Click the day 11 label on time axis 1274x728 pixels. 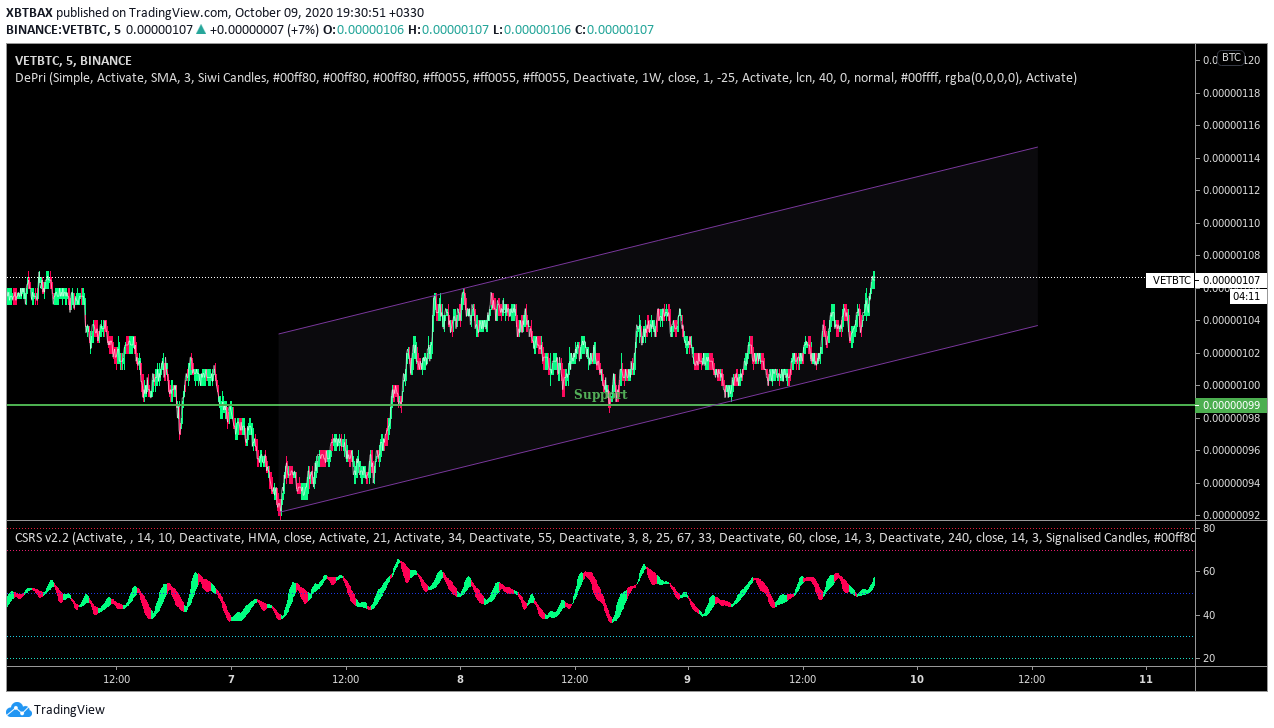point(1146,679)
